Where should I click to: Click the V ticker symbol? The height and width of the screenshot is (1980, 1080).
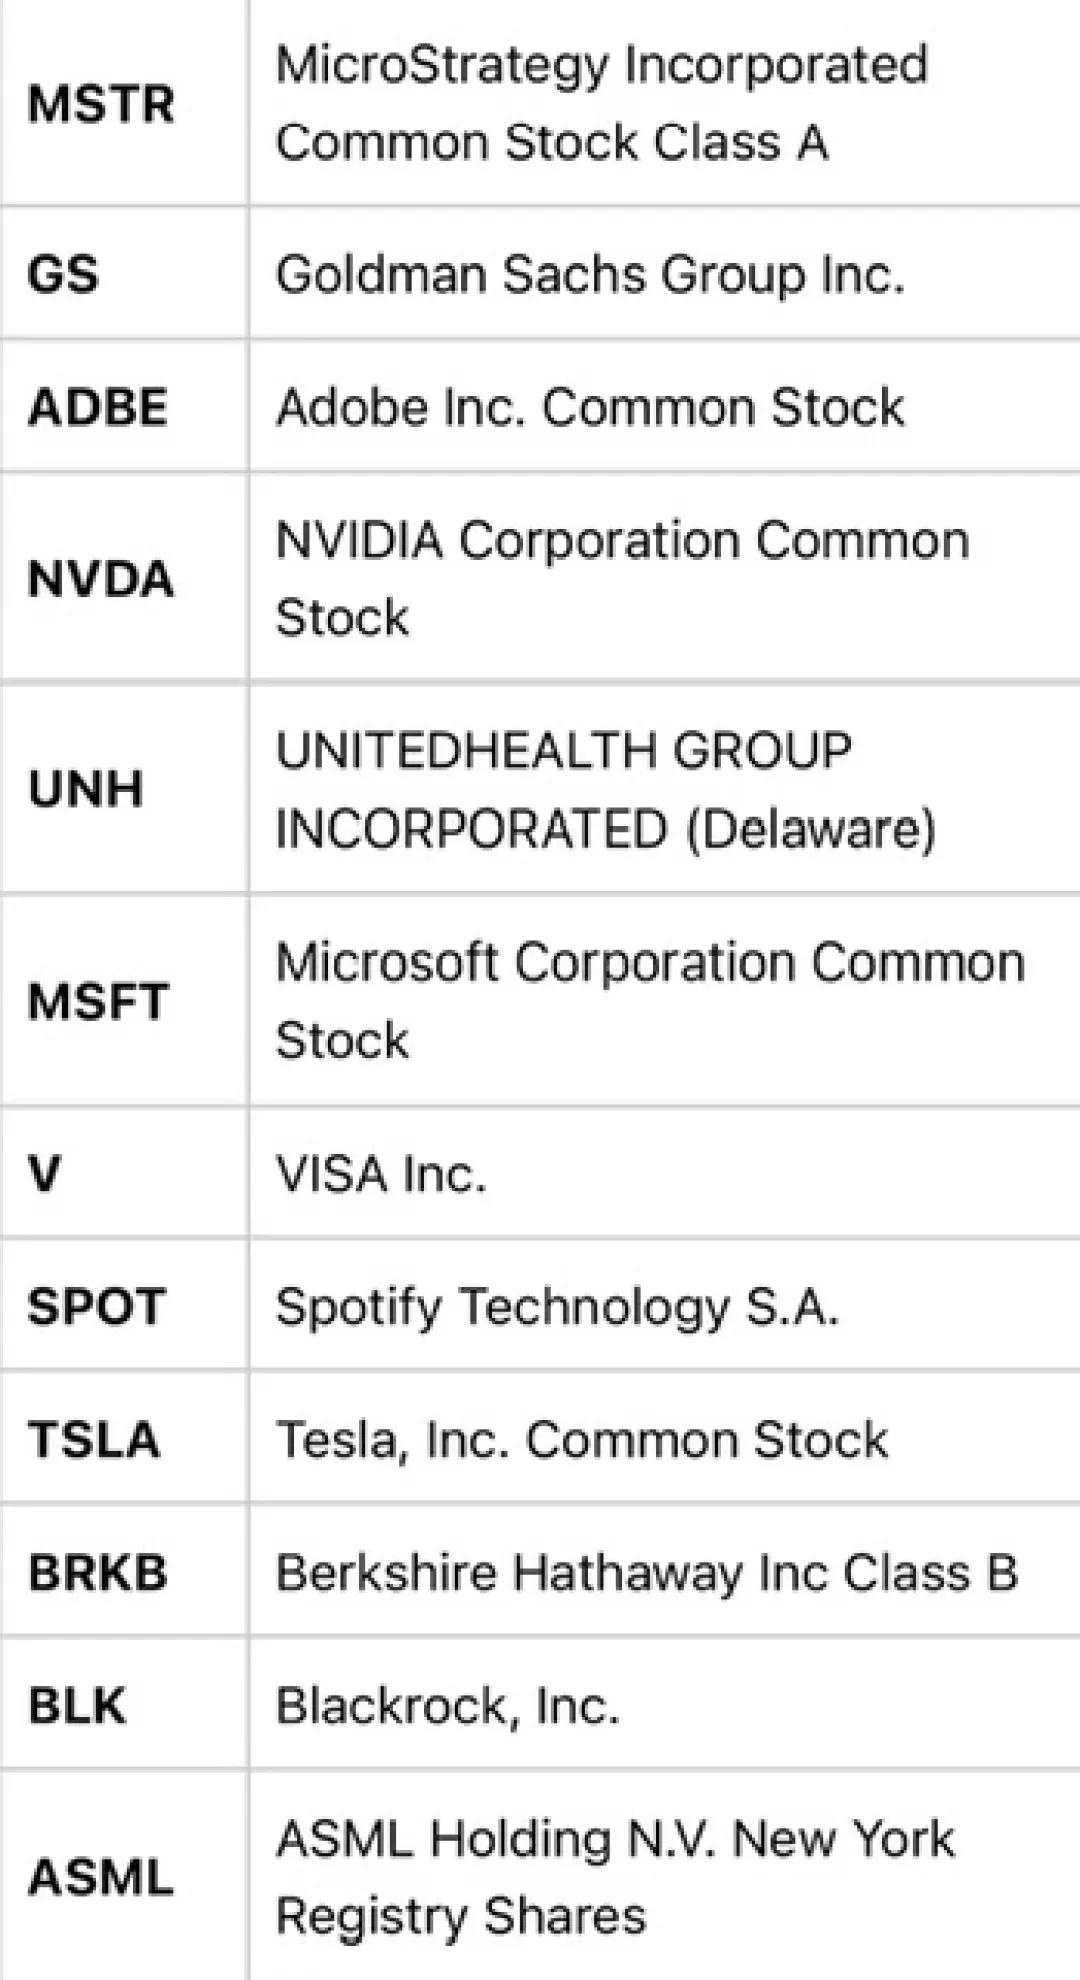(x=45, y=1173)
